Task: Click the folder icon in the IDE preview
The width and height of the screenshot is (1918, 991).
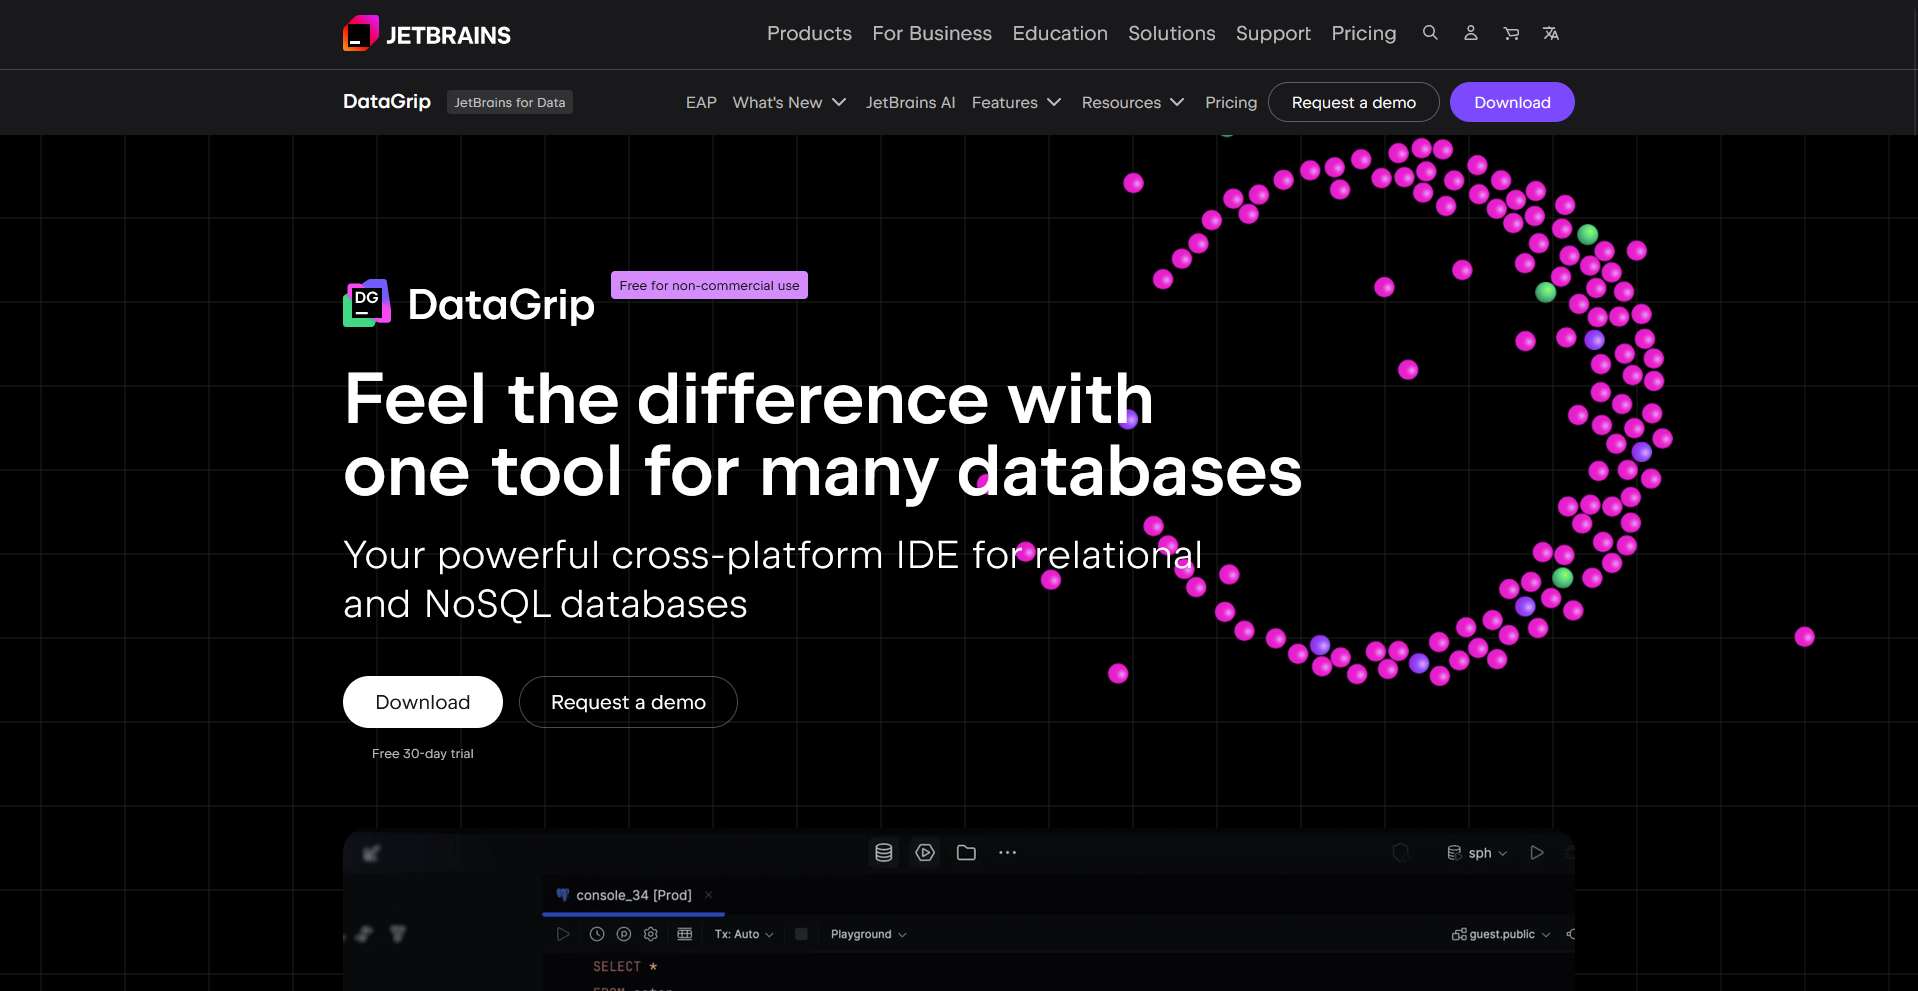Action: [x=966, y=853]
